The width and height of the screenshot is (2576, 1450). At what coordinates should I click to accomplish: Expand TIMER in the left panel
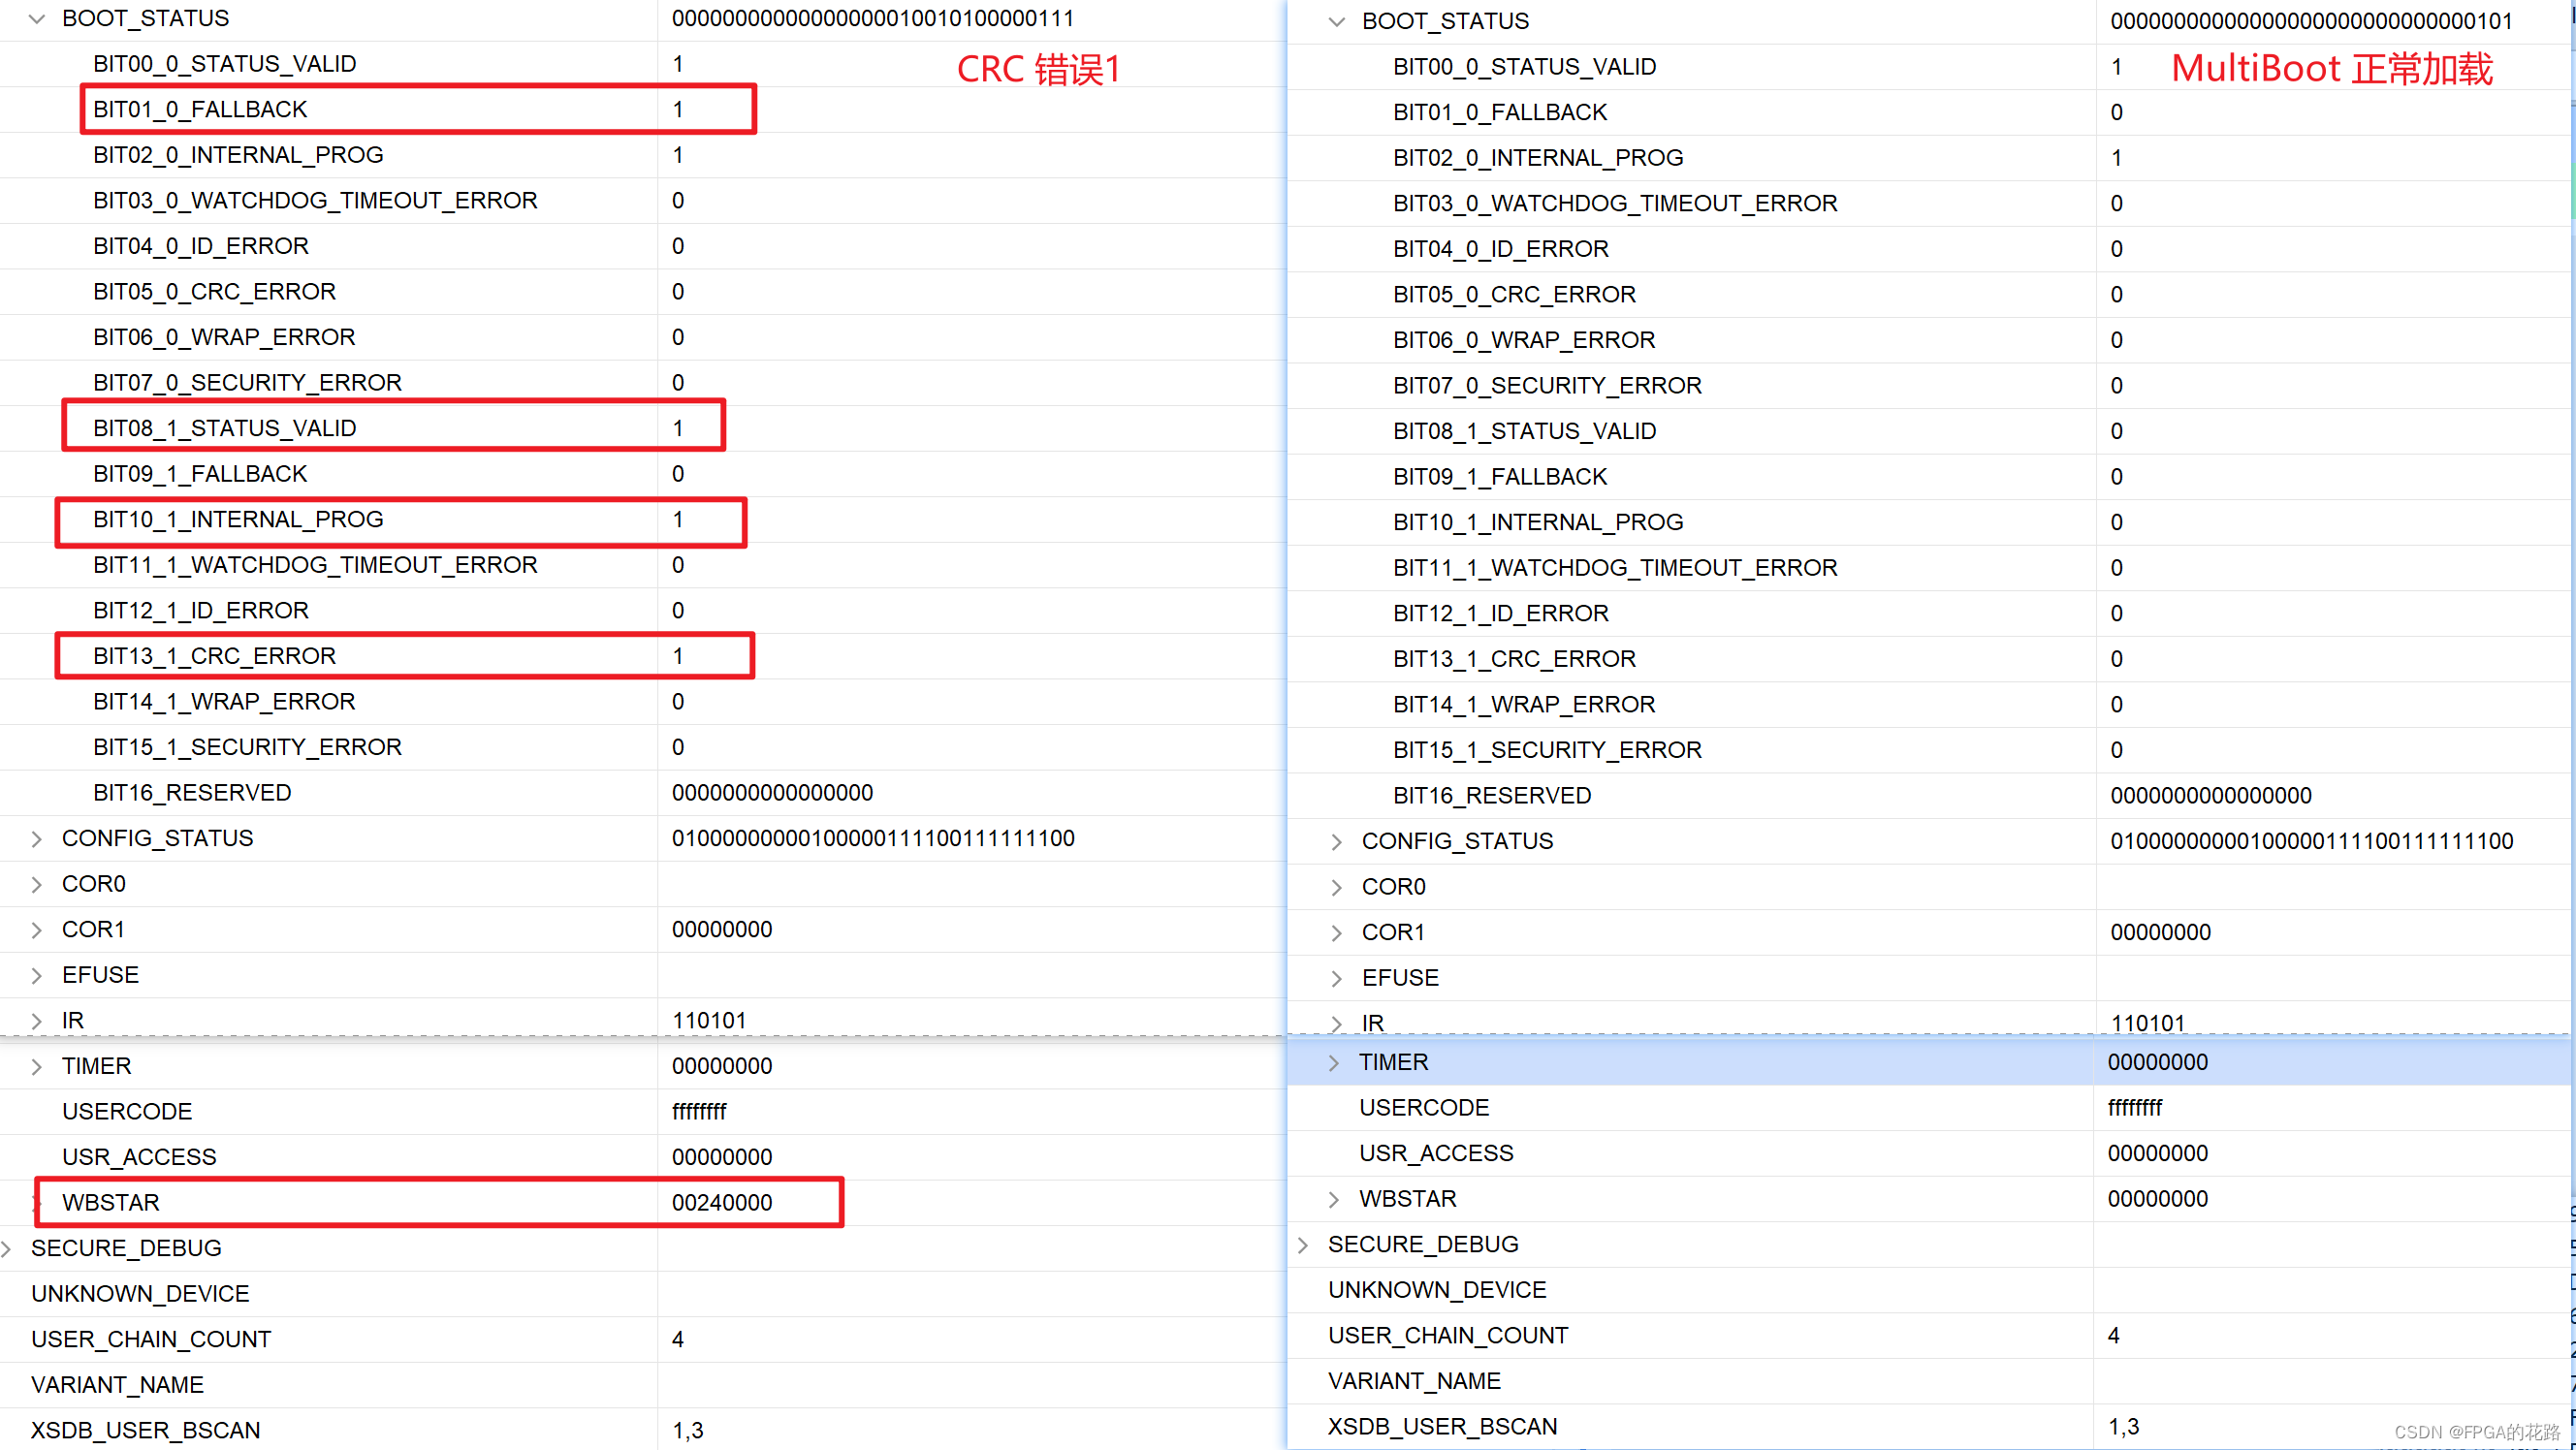tap(37, 1067)
